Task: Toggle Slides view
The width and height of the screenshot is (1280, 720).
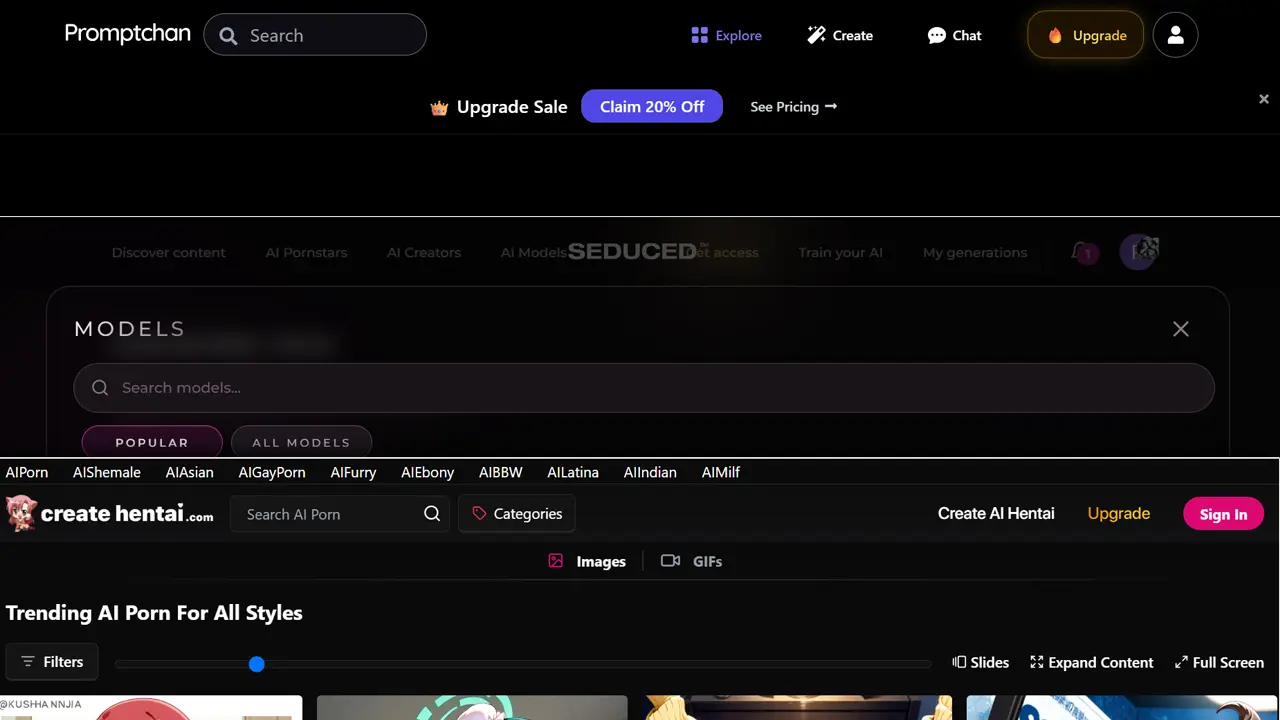Action: tap(981, 662)
